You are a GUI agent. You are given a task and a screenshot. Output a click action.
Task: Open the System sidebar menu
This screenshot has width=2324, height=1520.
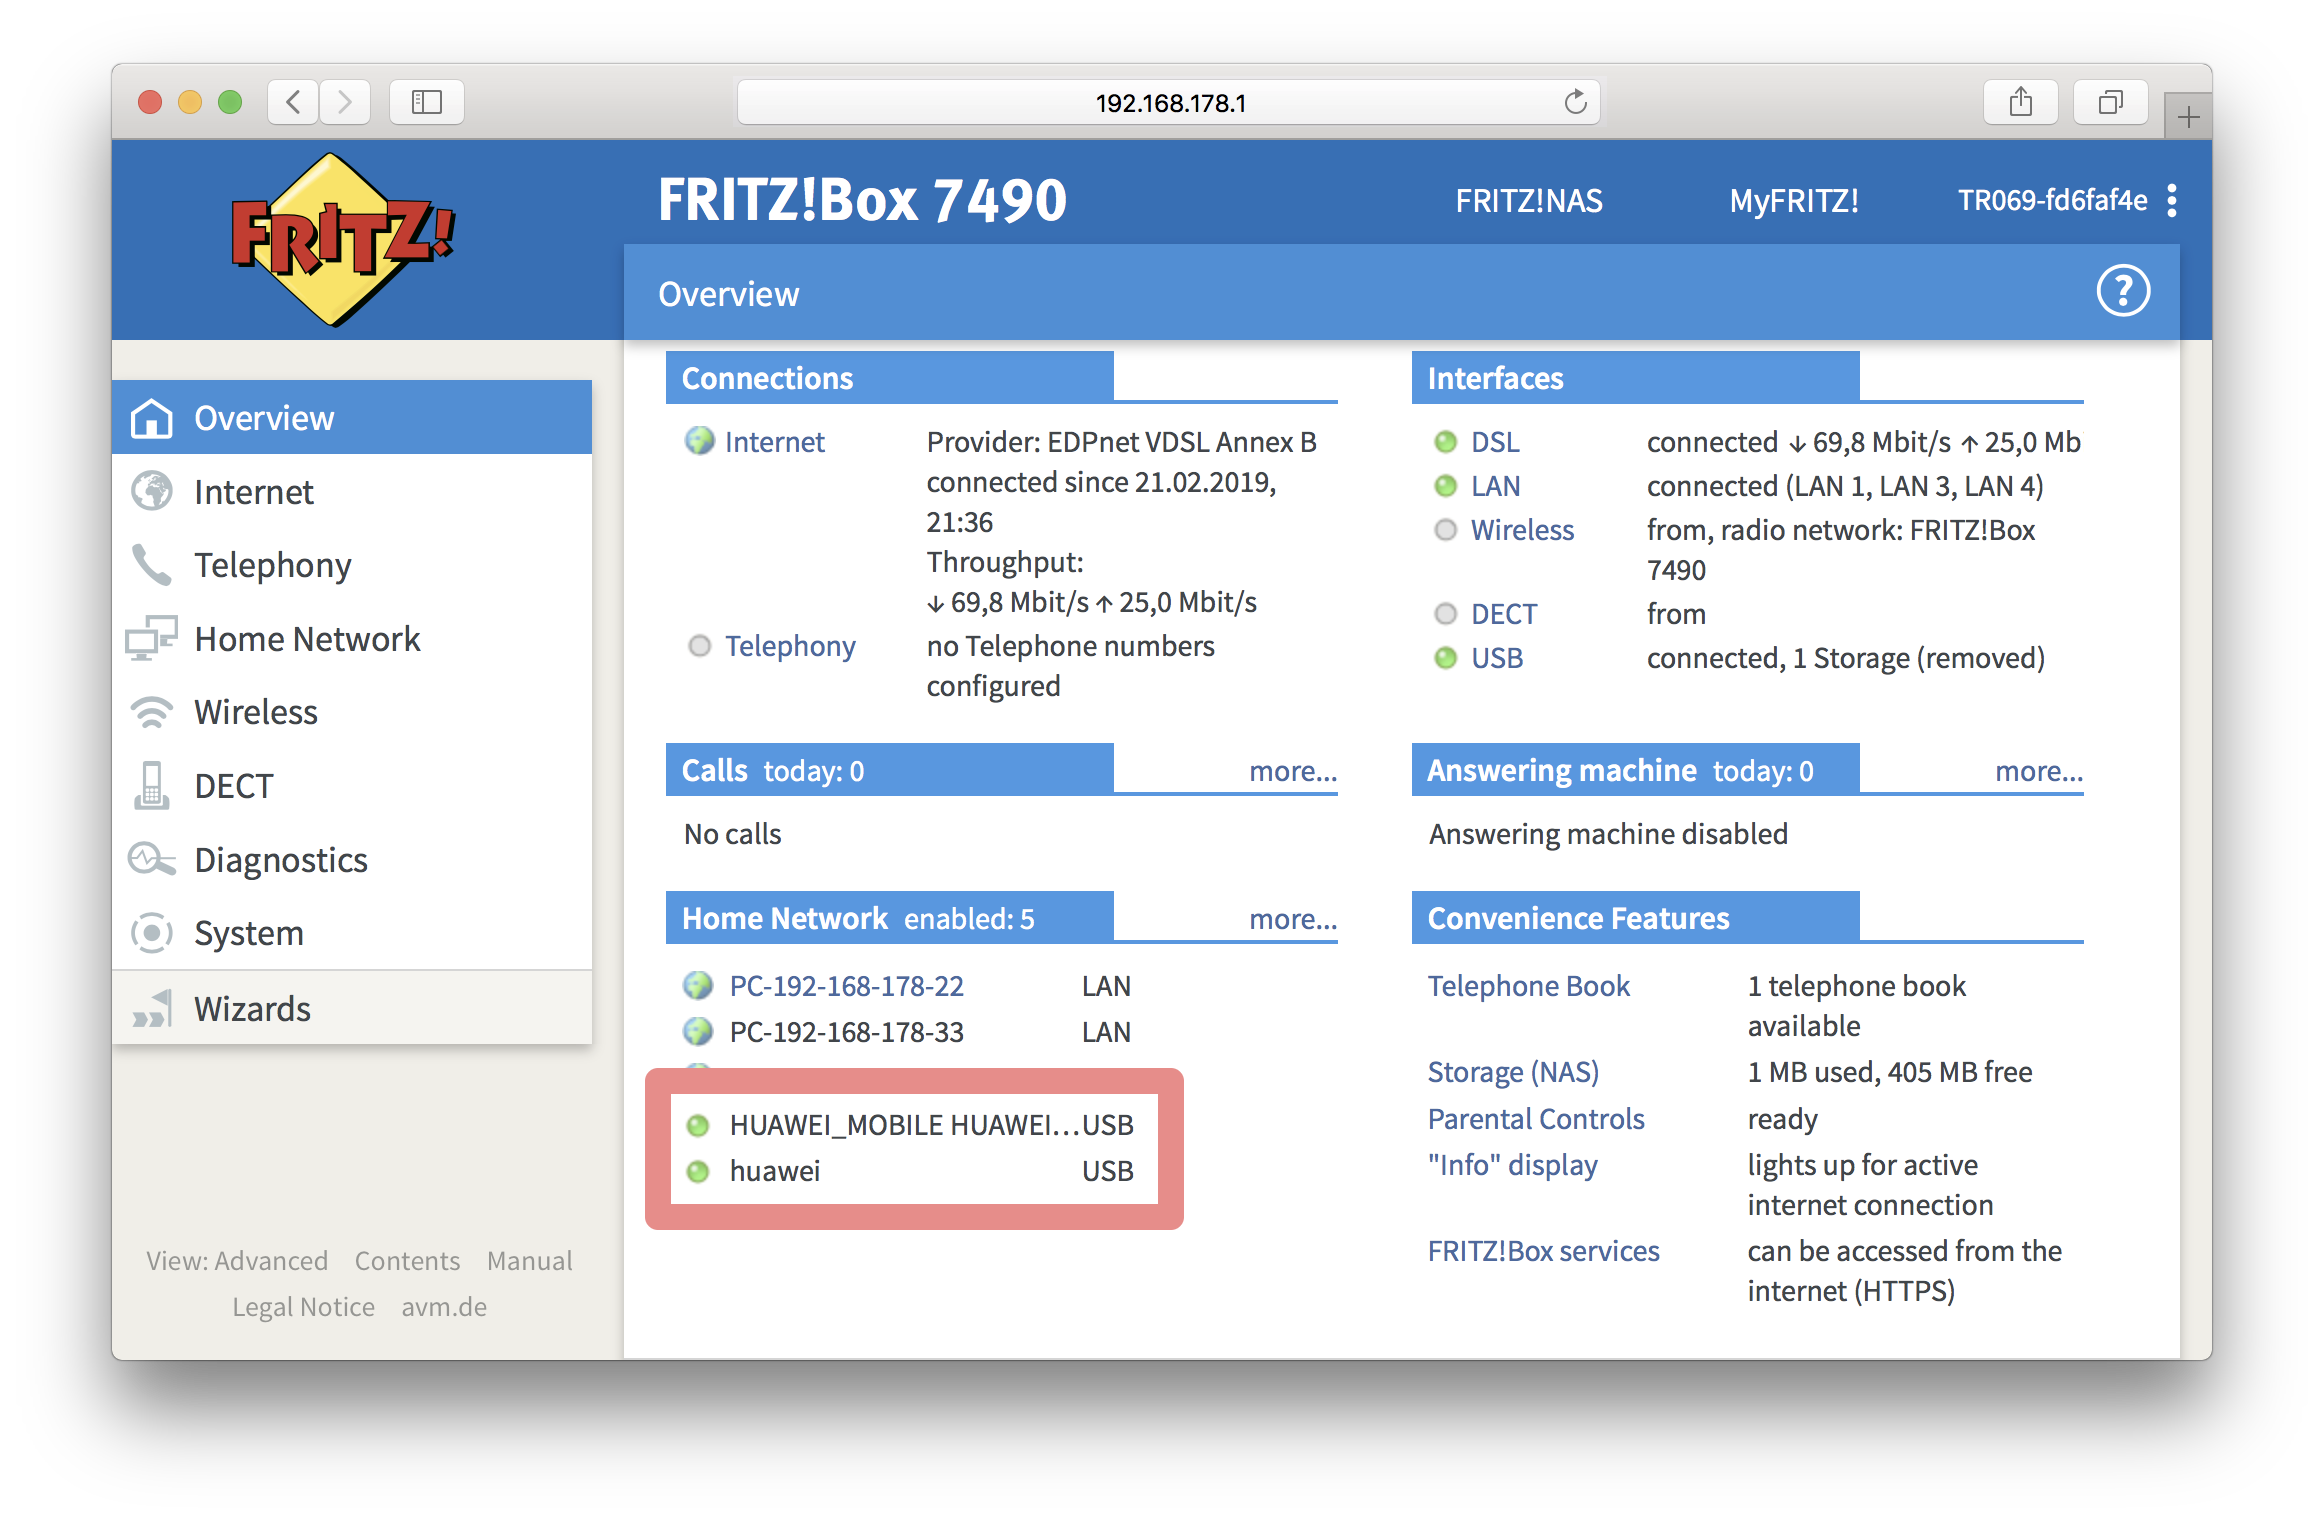[352, 933]
